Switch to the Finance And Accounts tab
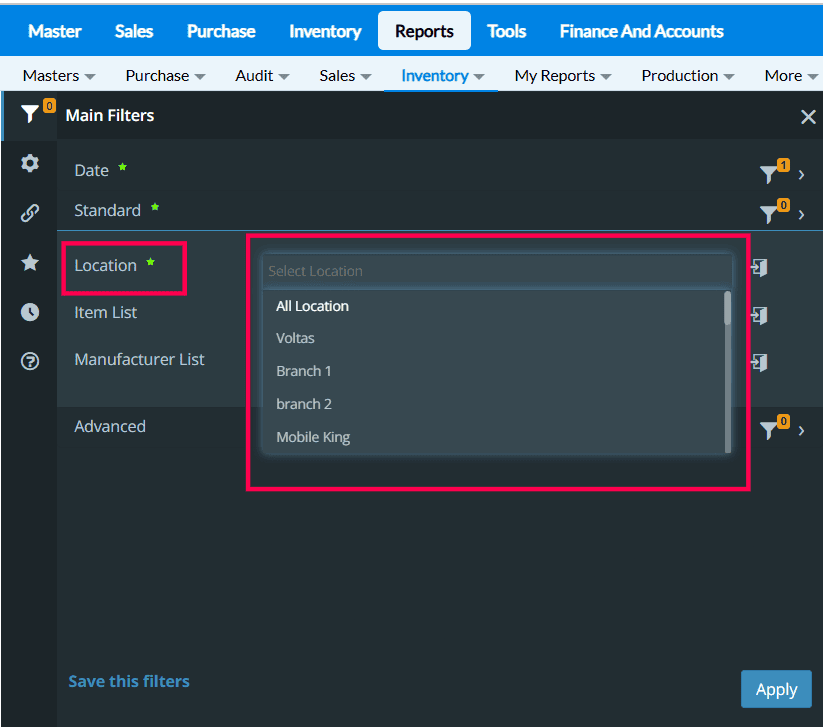Viewport: 823px width, 727px height. coord(641,31)
